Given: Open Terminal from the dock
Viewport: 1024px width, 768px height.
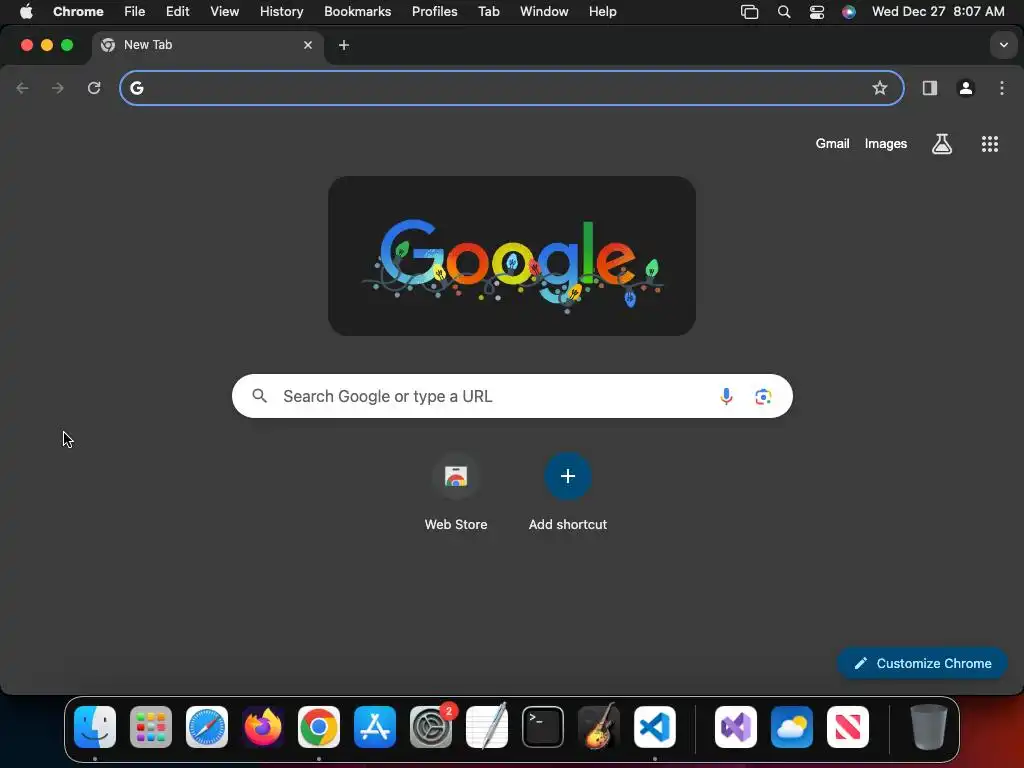Looking at the screenshot, I should click(543, 726).
